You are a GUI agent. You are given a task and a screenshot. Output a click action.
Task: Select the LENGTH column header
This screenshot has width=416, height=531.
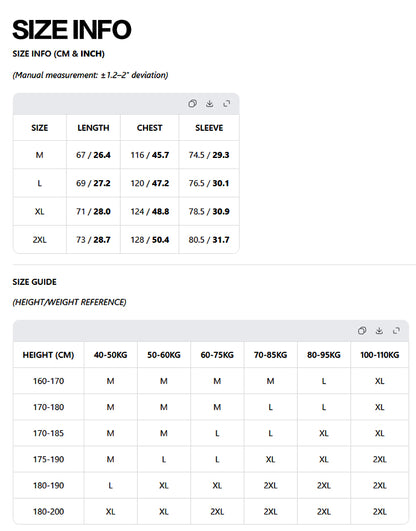(93, 128)
